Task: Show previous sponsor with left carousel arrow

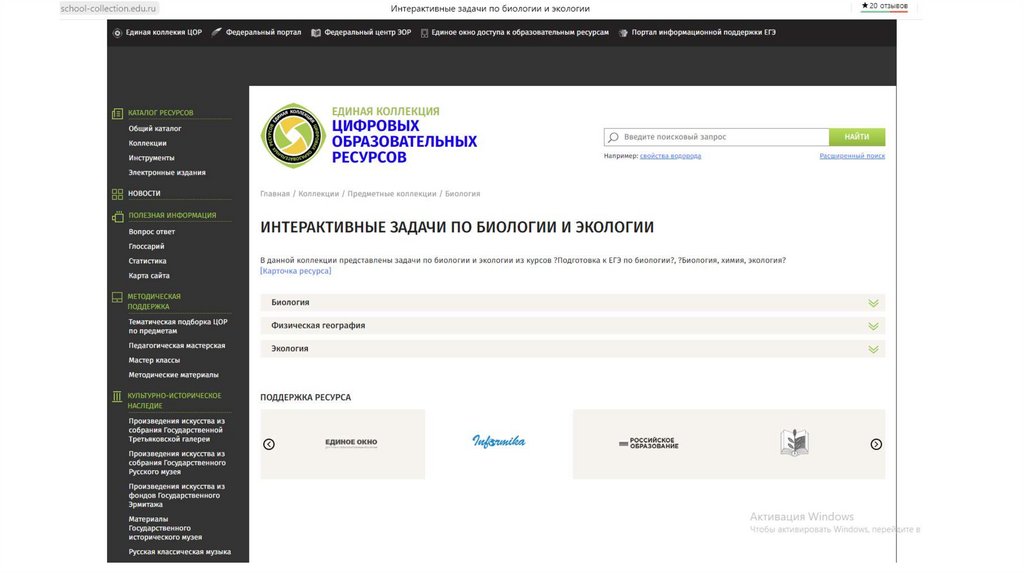Action: click(269, 444)
